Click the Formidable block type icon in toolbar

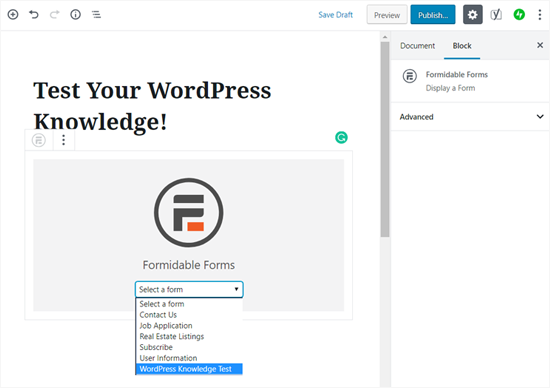pos(39,140)
